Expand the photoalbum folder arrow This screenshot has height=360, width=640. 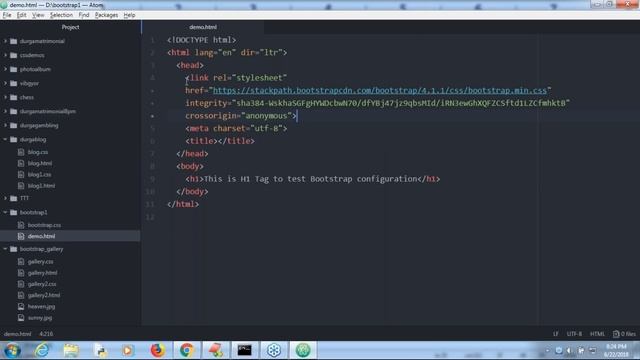pos(5,69)
